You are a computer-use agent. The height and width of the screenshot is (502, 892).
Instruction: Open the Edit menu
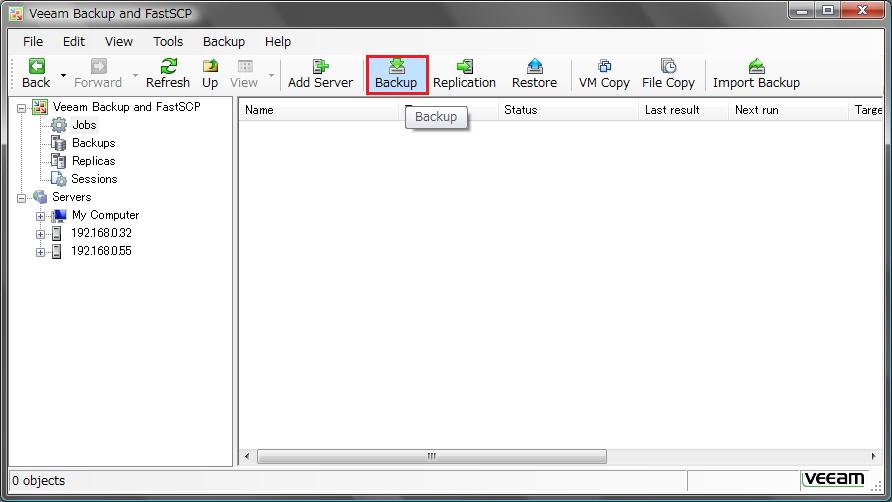pyautogui.click(x=74, y=42)
